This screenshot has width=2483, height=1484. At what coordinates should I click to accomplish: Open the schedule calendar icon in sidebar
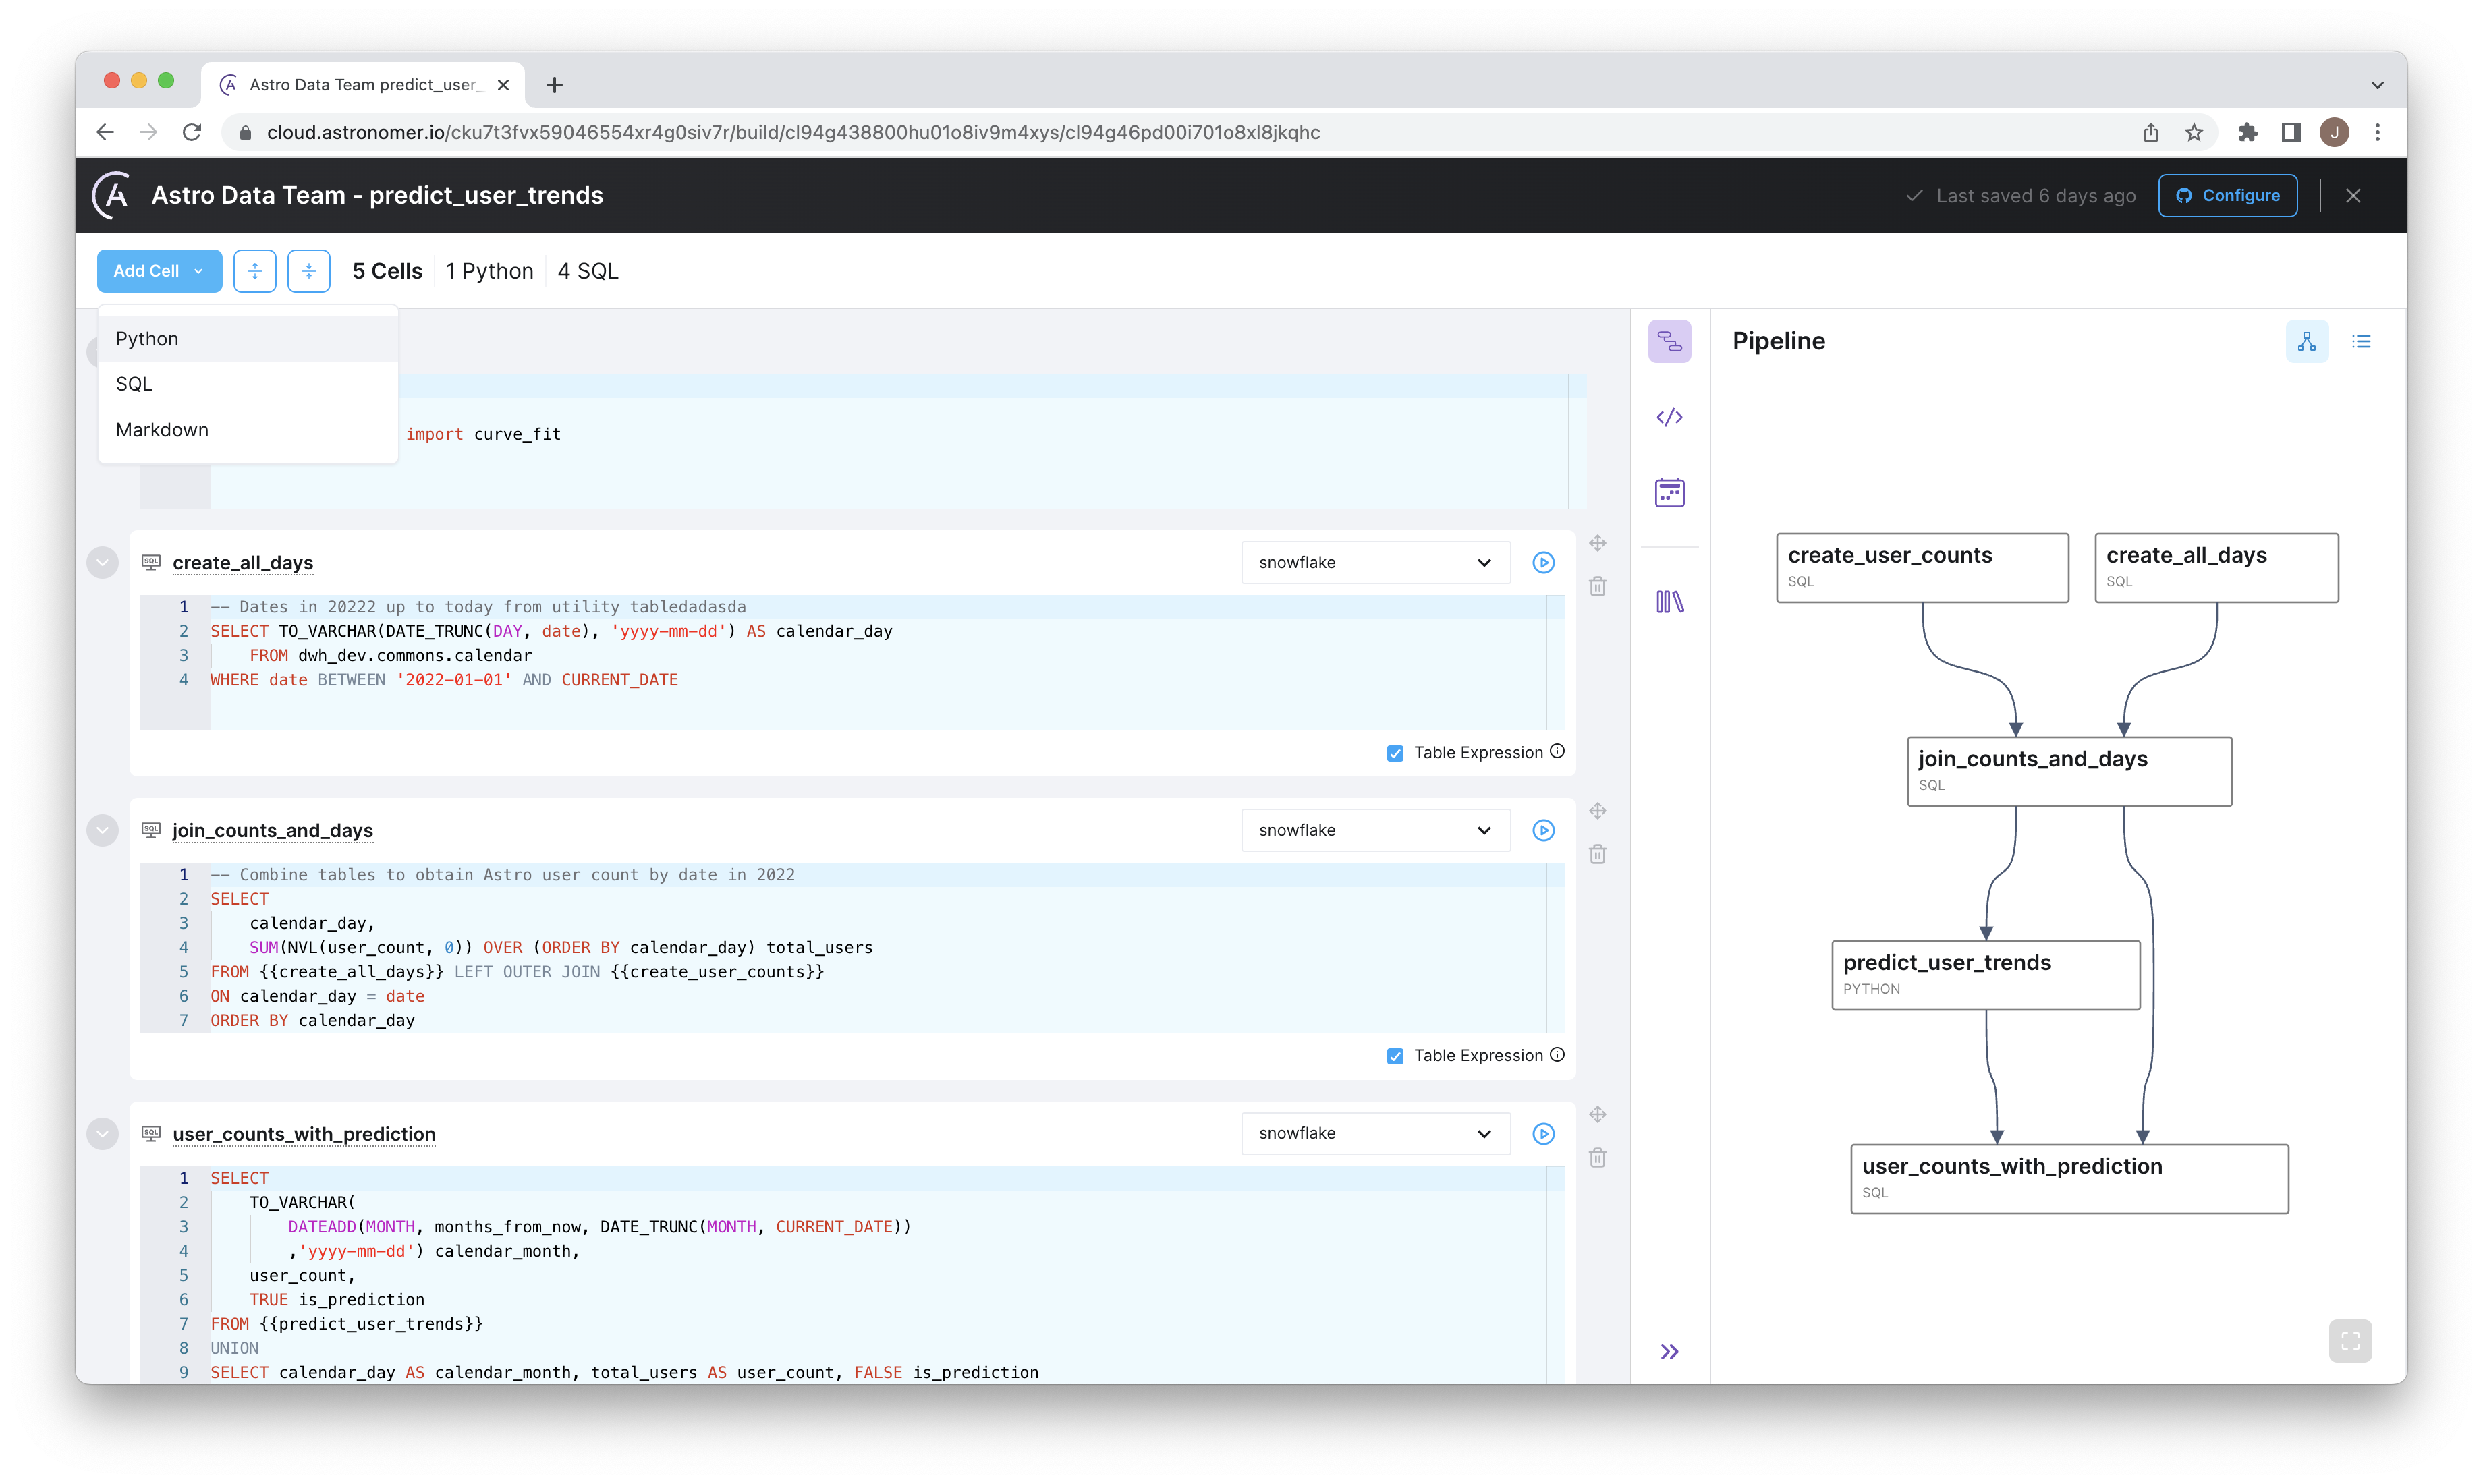tap(1669, 492)
